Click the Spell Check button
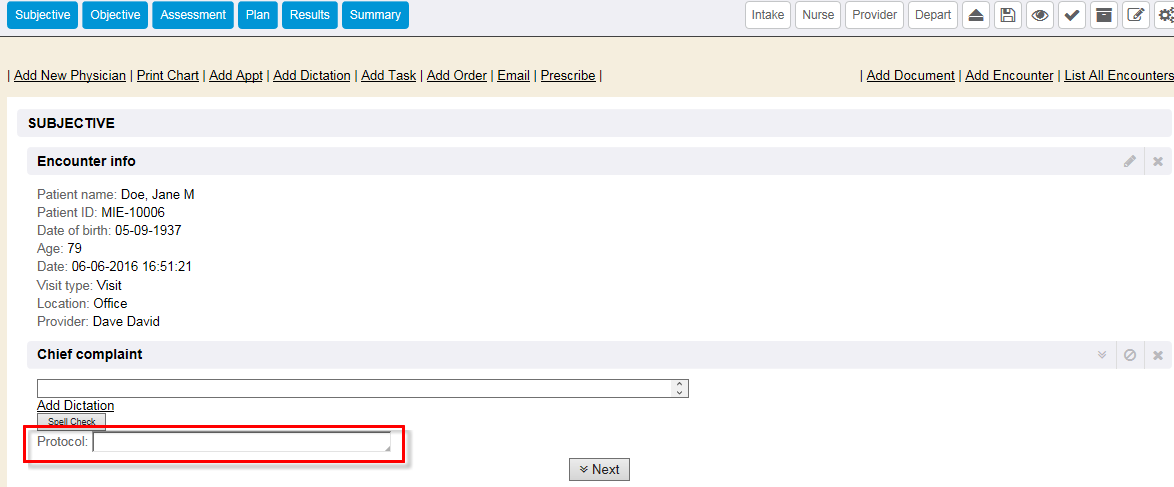The width and height of the screenshot is (1174, 487). pos(72,422)
